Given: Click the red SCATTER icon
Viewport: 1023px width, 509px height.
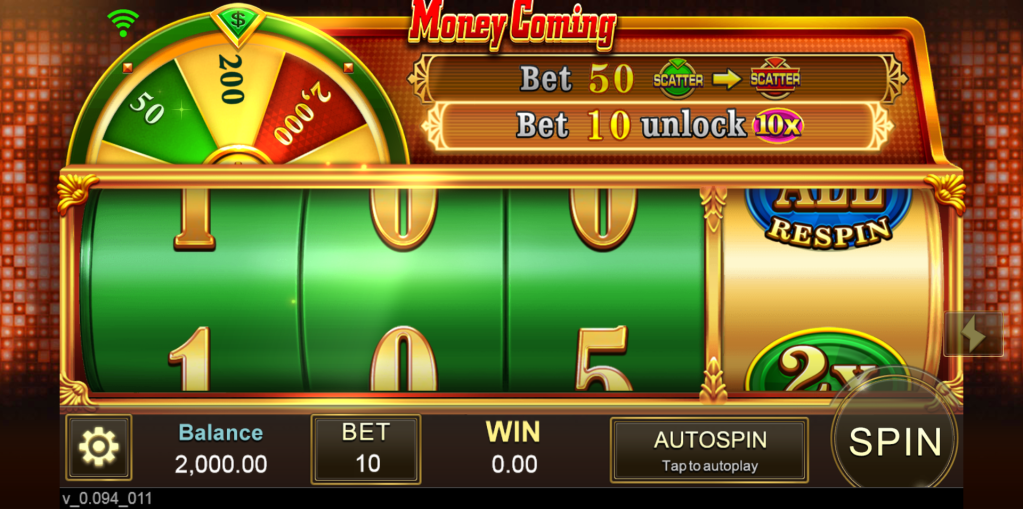Looking at the screenshot, I should tap(775, 78).
